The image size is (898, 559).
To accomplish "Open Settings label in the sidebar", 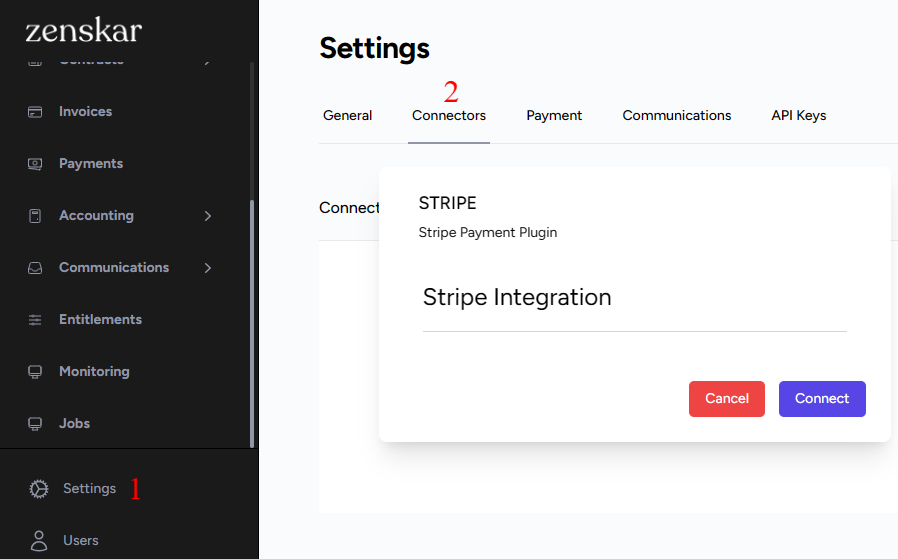I will [x=89, y=489].
